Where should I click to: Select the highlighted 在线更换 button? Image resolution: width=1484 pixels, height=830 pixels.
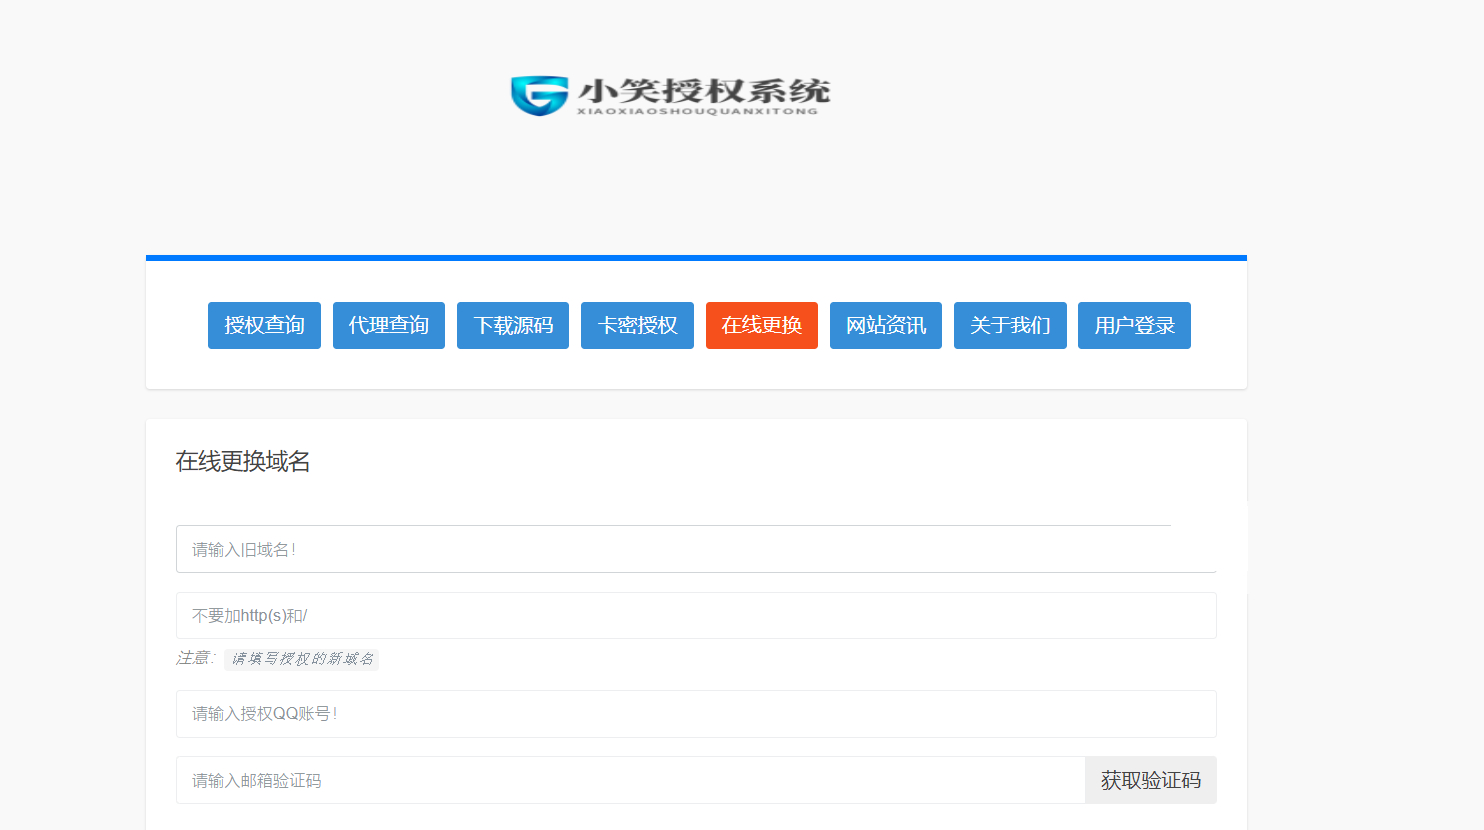click(762, 325)
